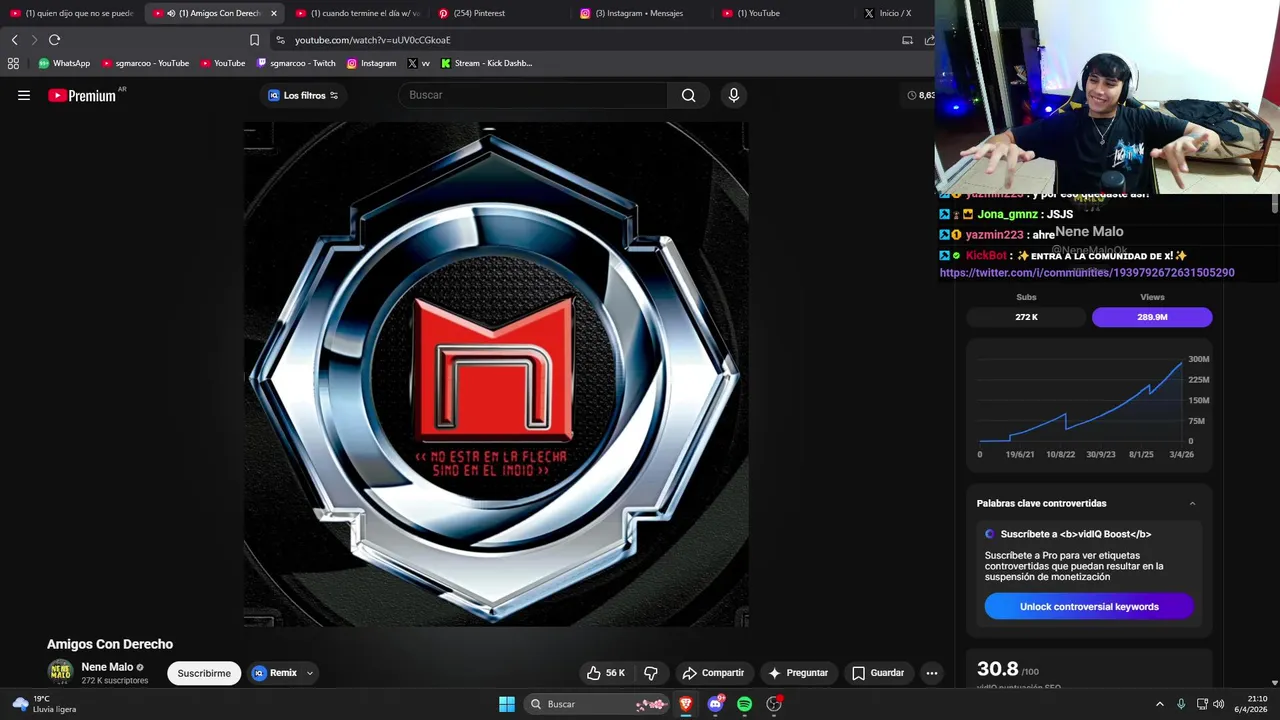Bookmark this page with the bookmark icon
Viewport: 1280px width, 720px height.
click(254, 40)
